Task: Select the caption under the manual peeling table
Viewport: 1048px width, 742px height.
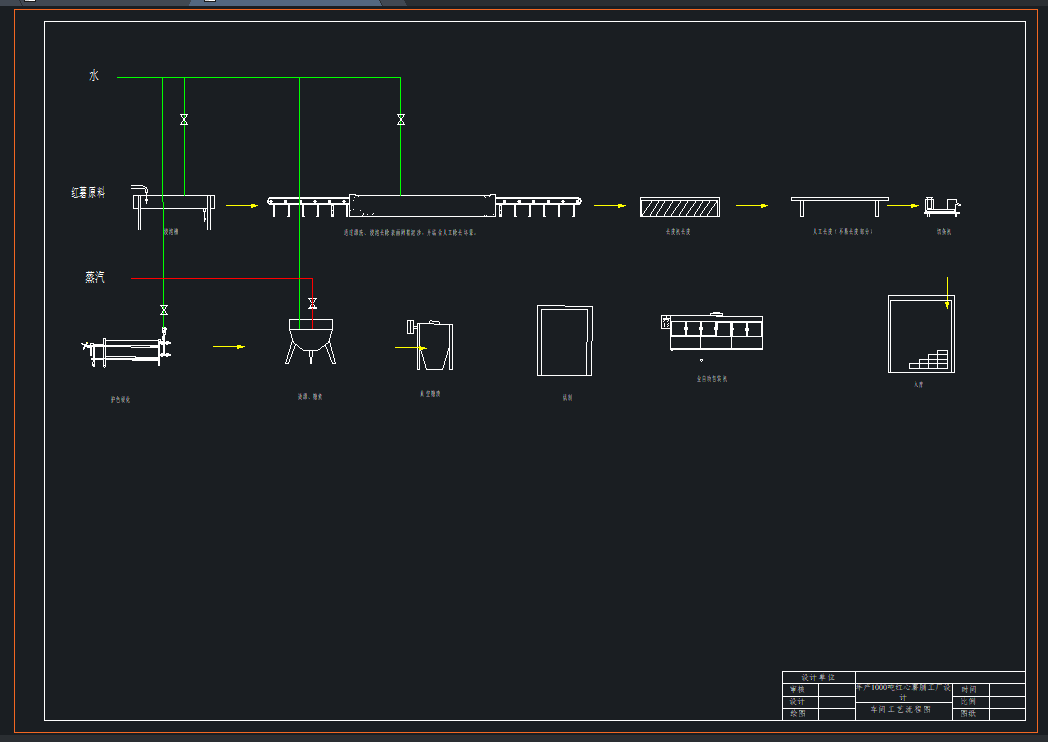Action: 843,232
